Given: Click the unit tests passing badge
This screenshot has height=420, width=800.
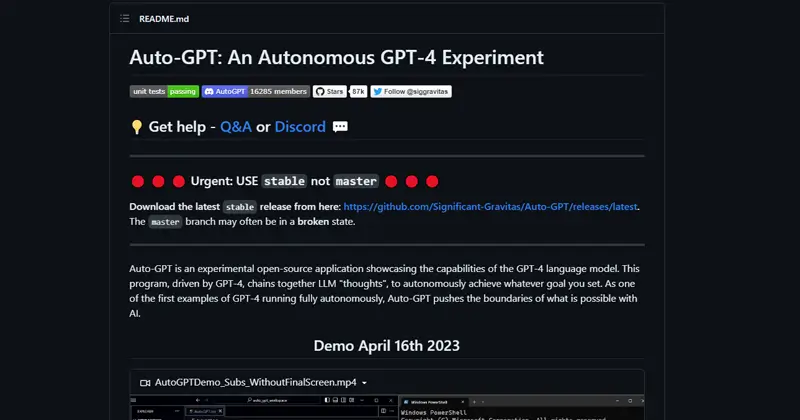Looking at the screenshot, I should (164, 91).
